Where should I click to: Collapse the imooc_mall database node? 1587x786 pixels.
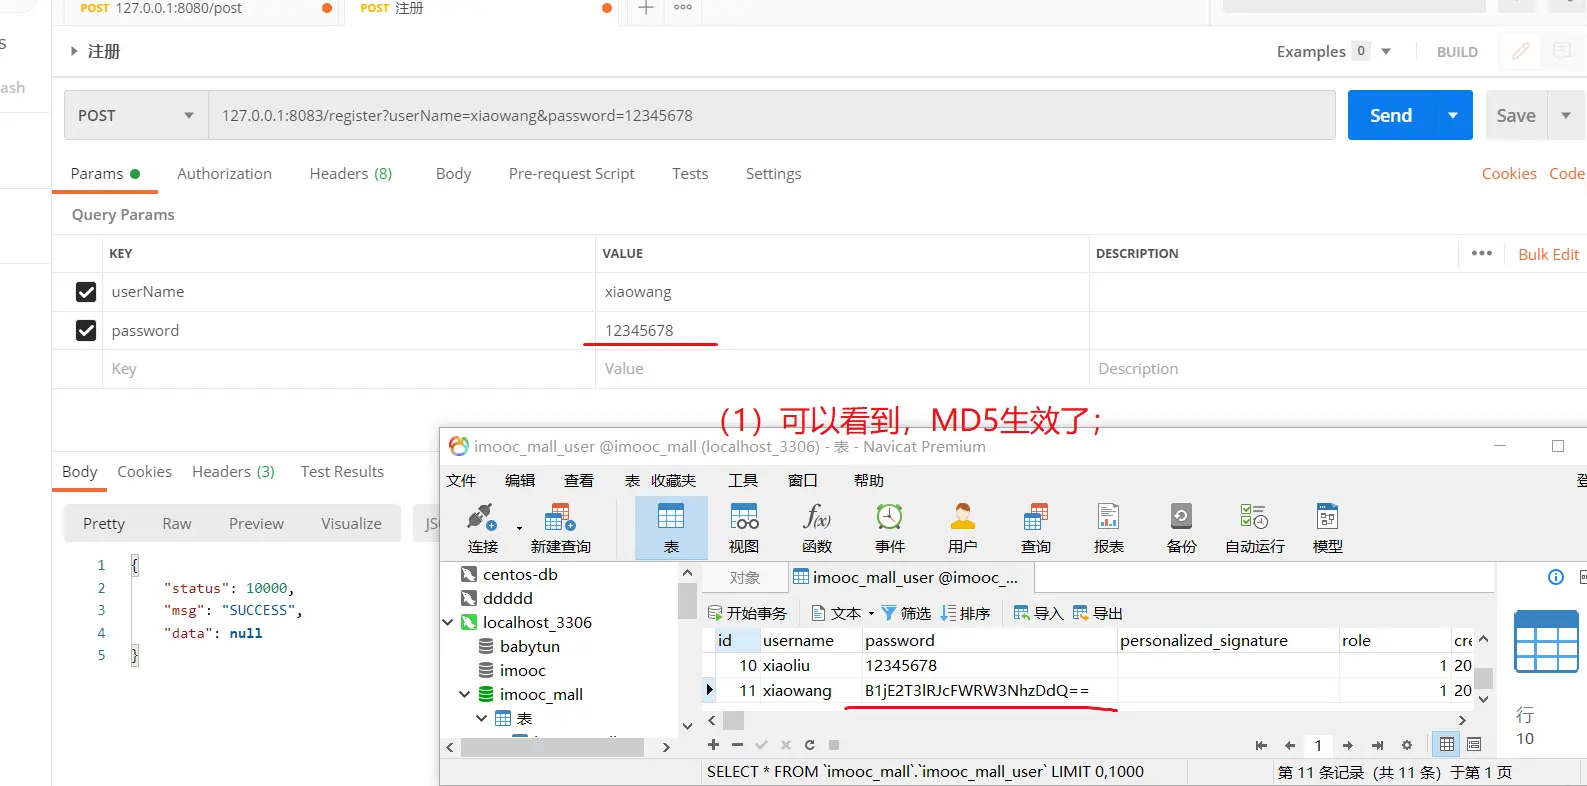[465, 694]
